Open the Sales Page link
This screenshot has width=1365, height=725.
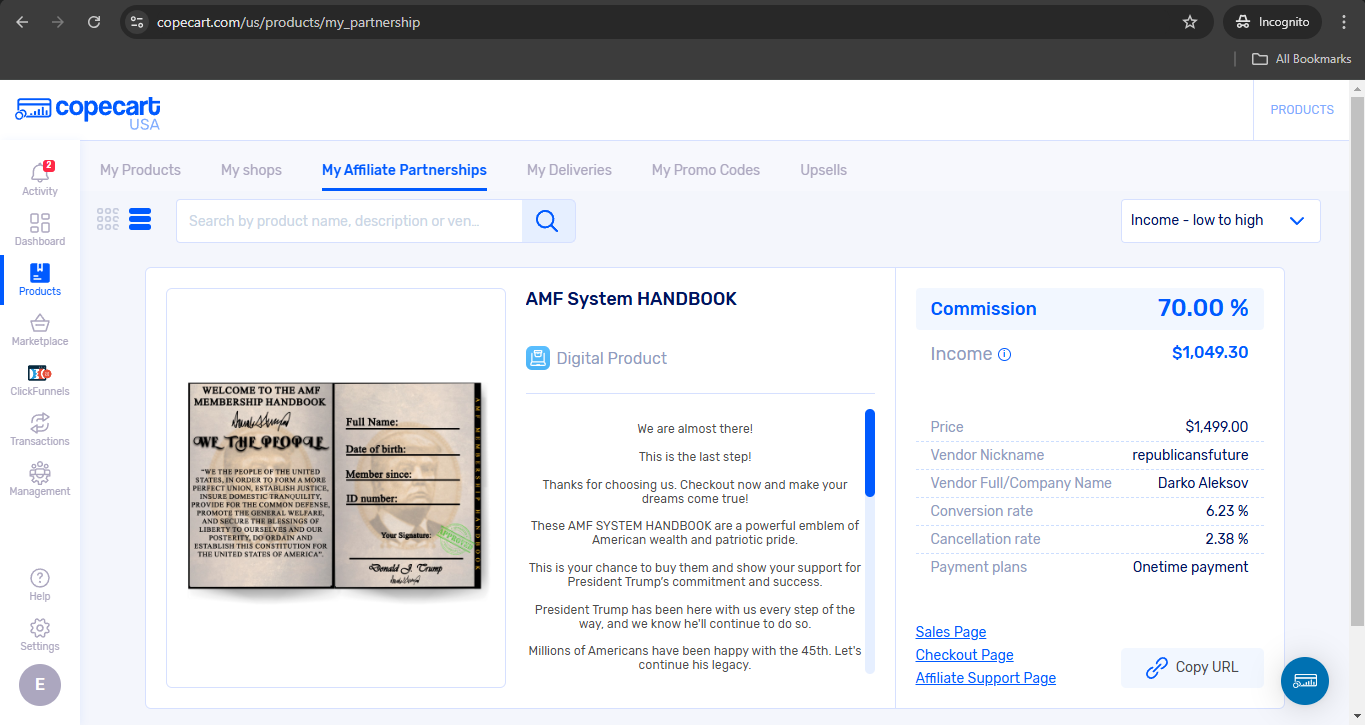click(951, 632)
